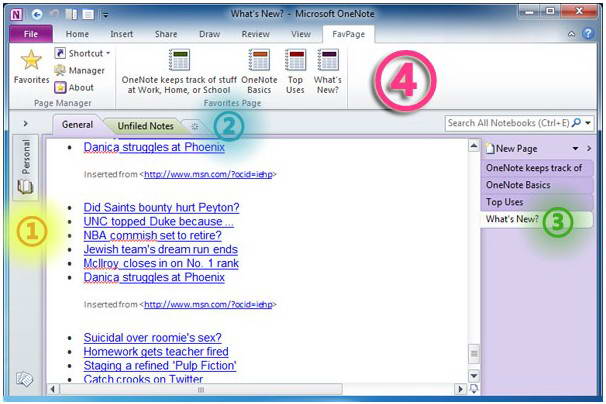Expand the notebook navigation bar
The height and width of the screenshot is (404, 606).
pos(26,124)
